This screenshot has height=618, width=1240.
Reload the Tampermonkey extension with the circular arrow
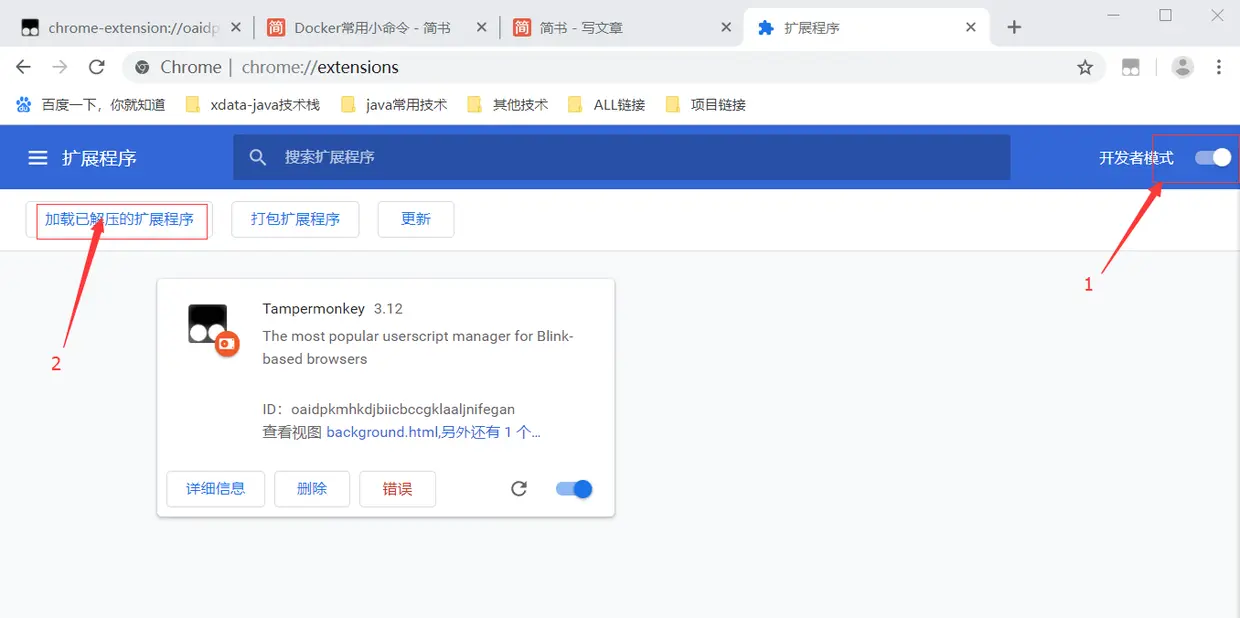[x=519, y=488]
